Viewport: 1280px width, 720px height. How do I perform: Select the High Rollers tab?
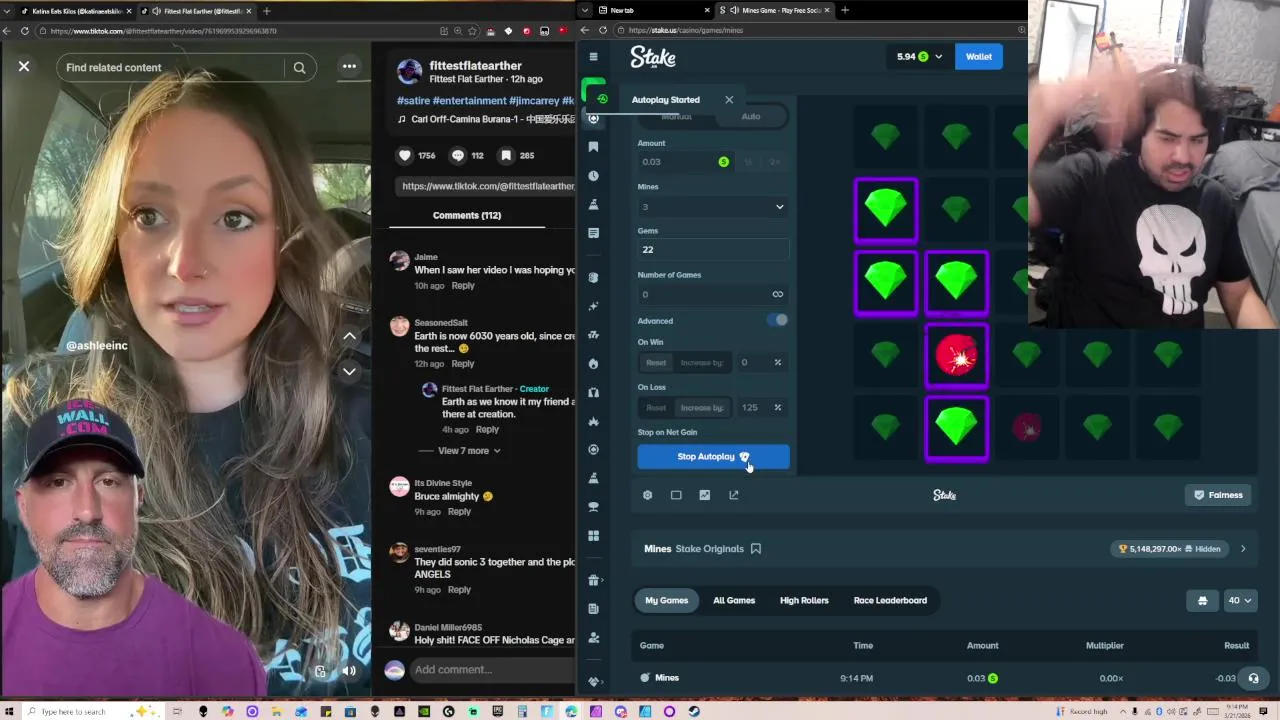[x=804, y=601]
